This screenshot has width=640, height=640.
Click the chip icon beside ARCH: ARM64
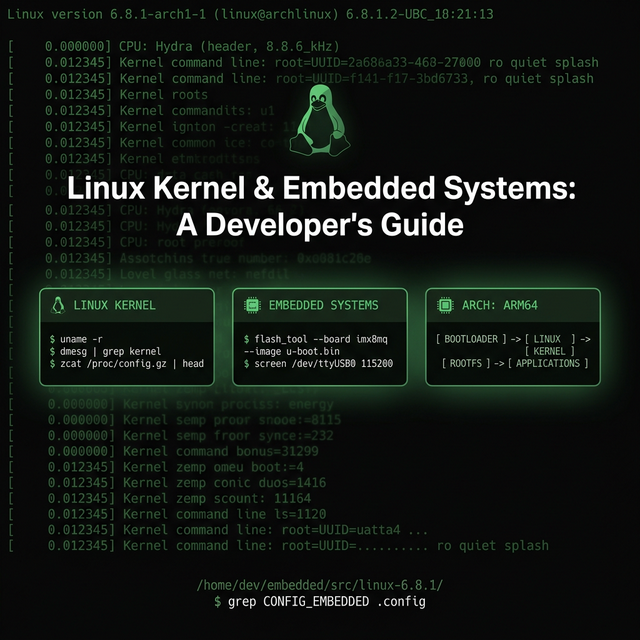(445, 305)
